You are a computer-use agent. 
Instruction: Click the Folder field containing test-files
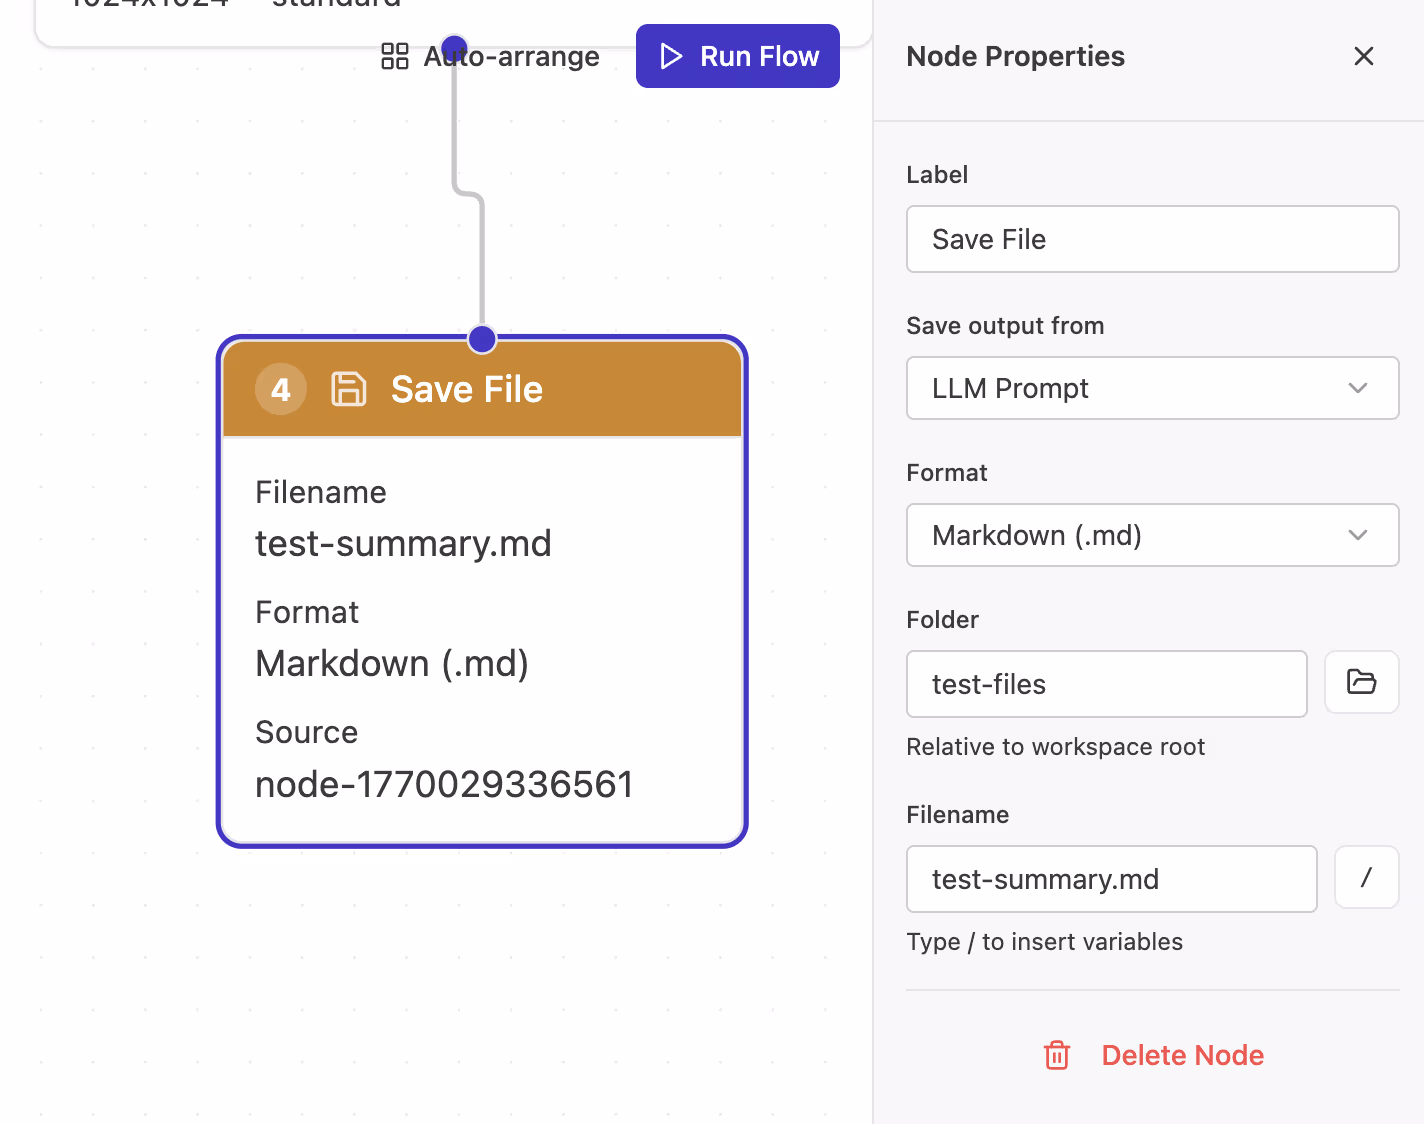1106,684
